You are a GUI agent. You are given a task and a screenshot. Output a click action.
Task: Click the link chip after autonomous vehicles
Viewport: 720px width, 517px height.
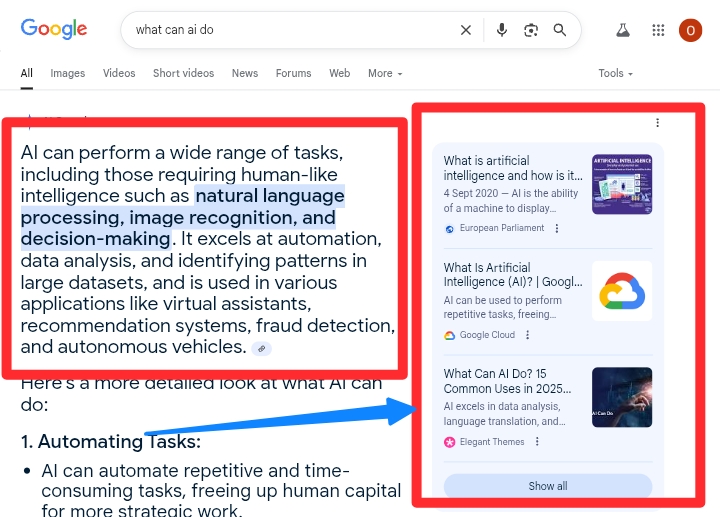coord(261,349)
